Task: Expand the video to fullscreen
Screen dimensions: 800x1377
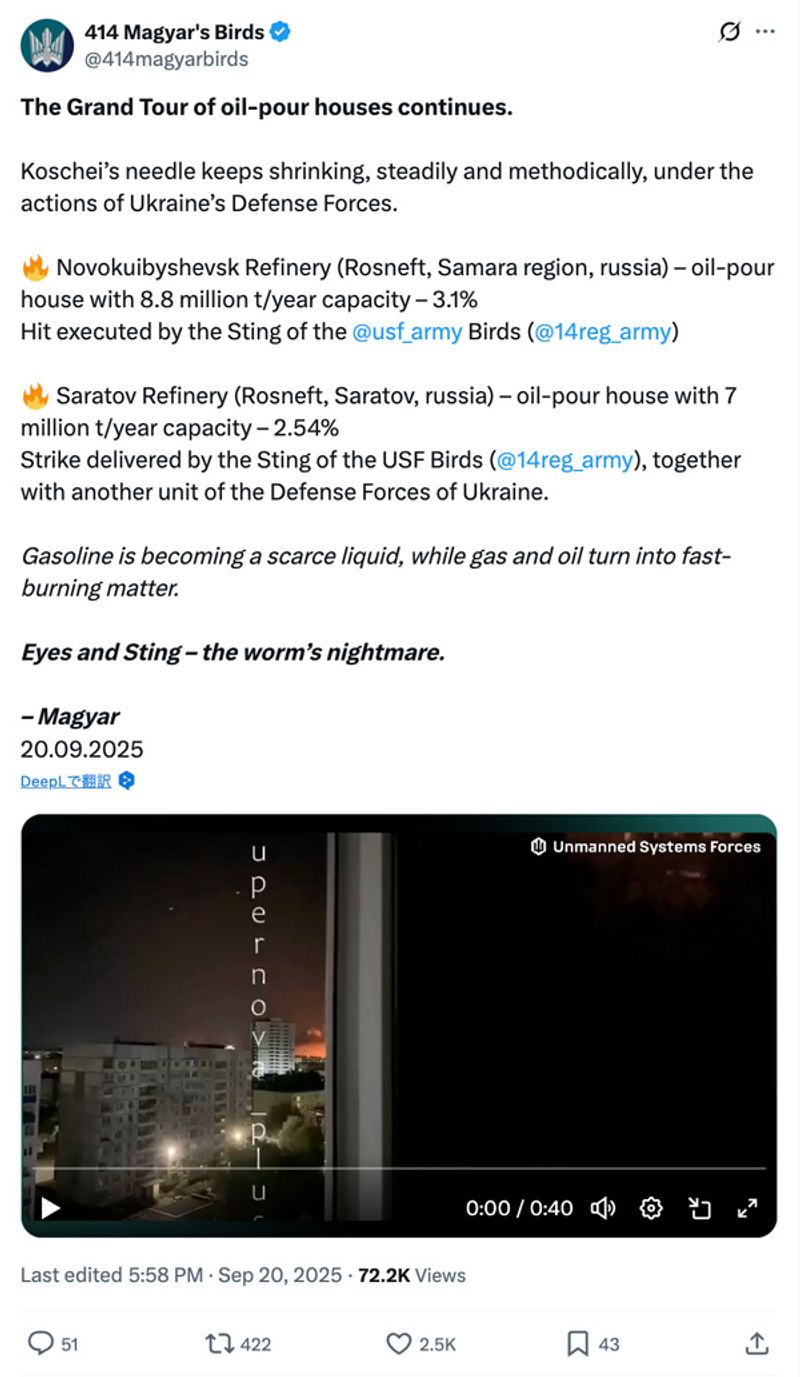Action: pyautogui.click(x=747, y=1208)
